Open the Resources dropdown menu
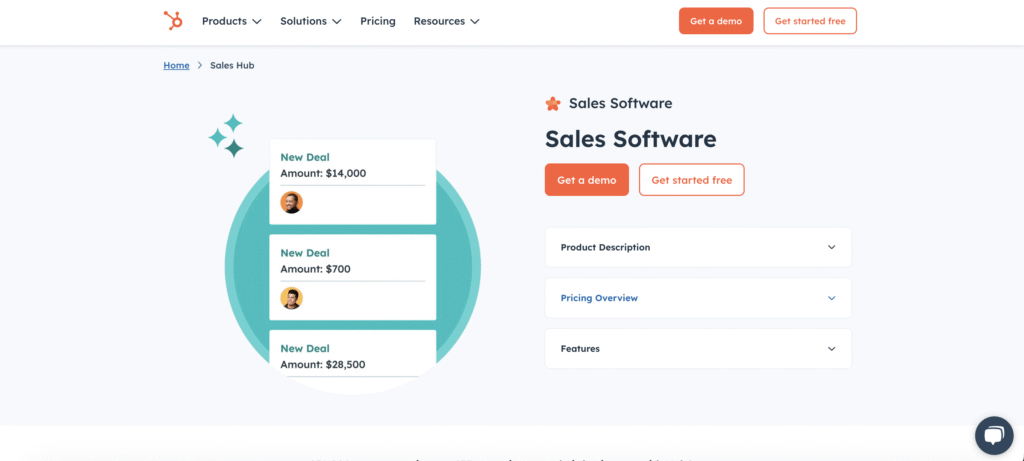This screenshot has width=1024, height=461. [447, 21]
